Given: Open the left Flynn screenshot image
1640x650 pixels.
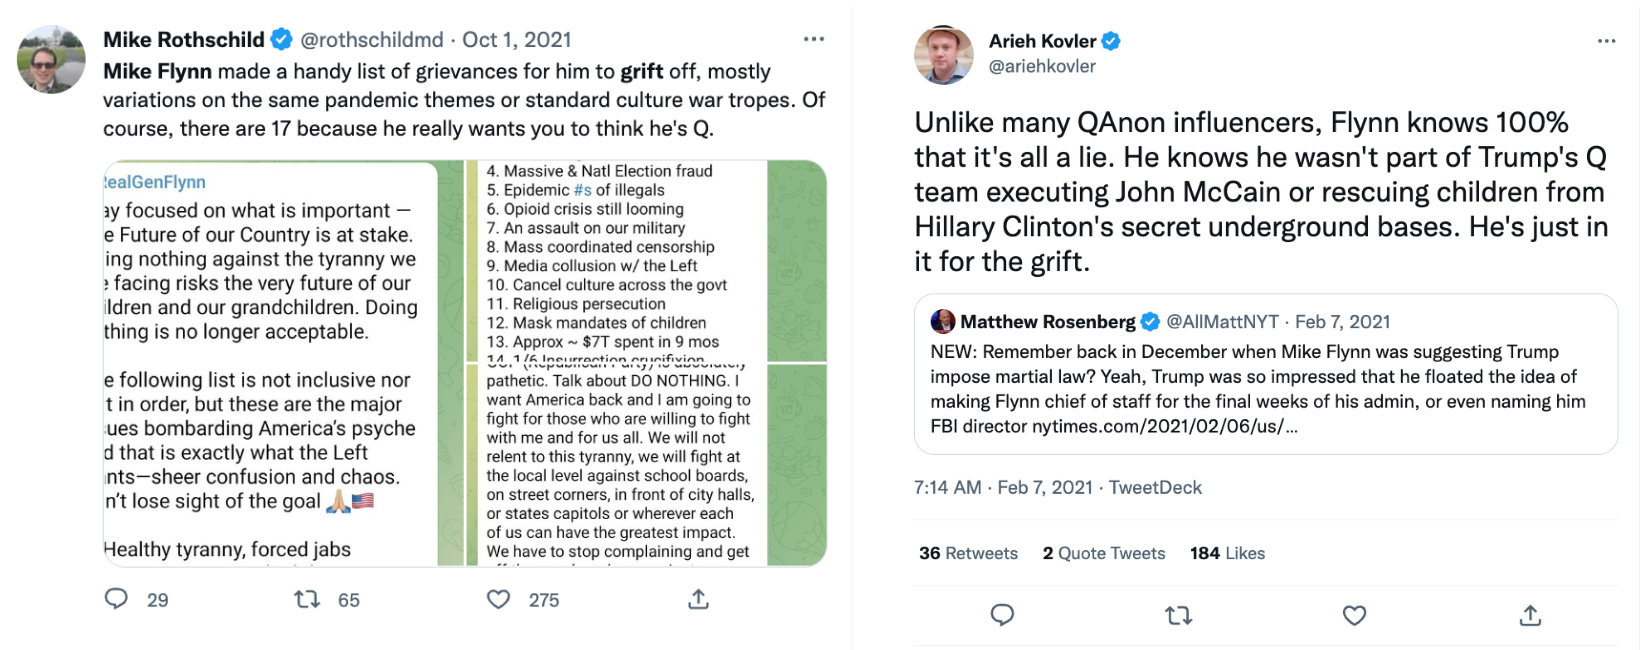Looking at the screenshot, I should pyautogui.click(x=270, y=364).
